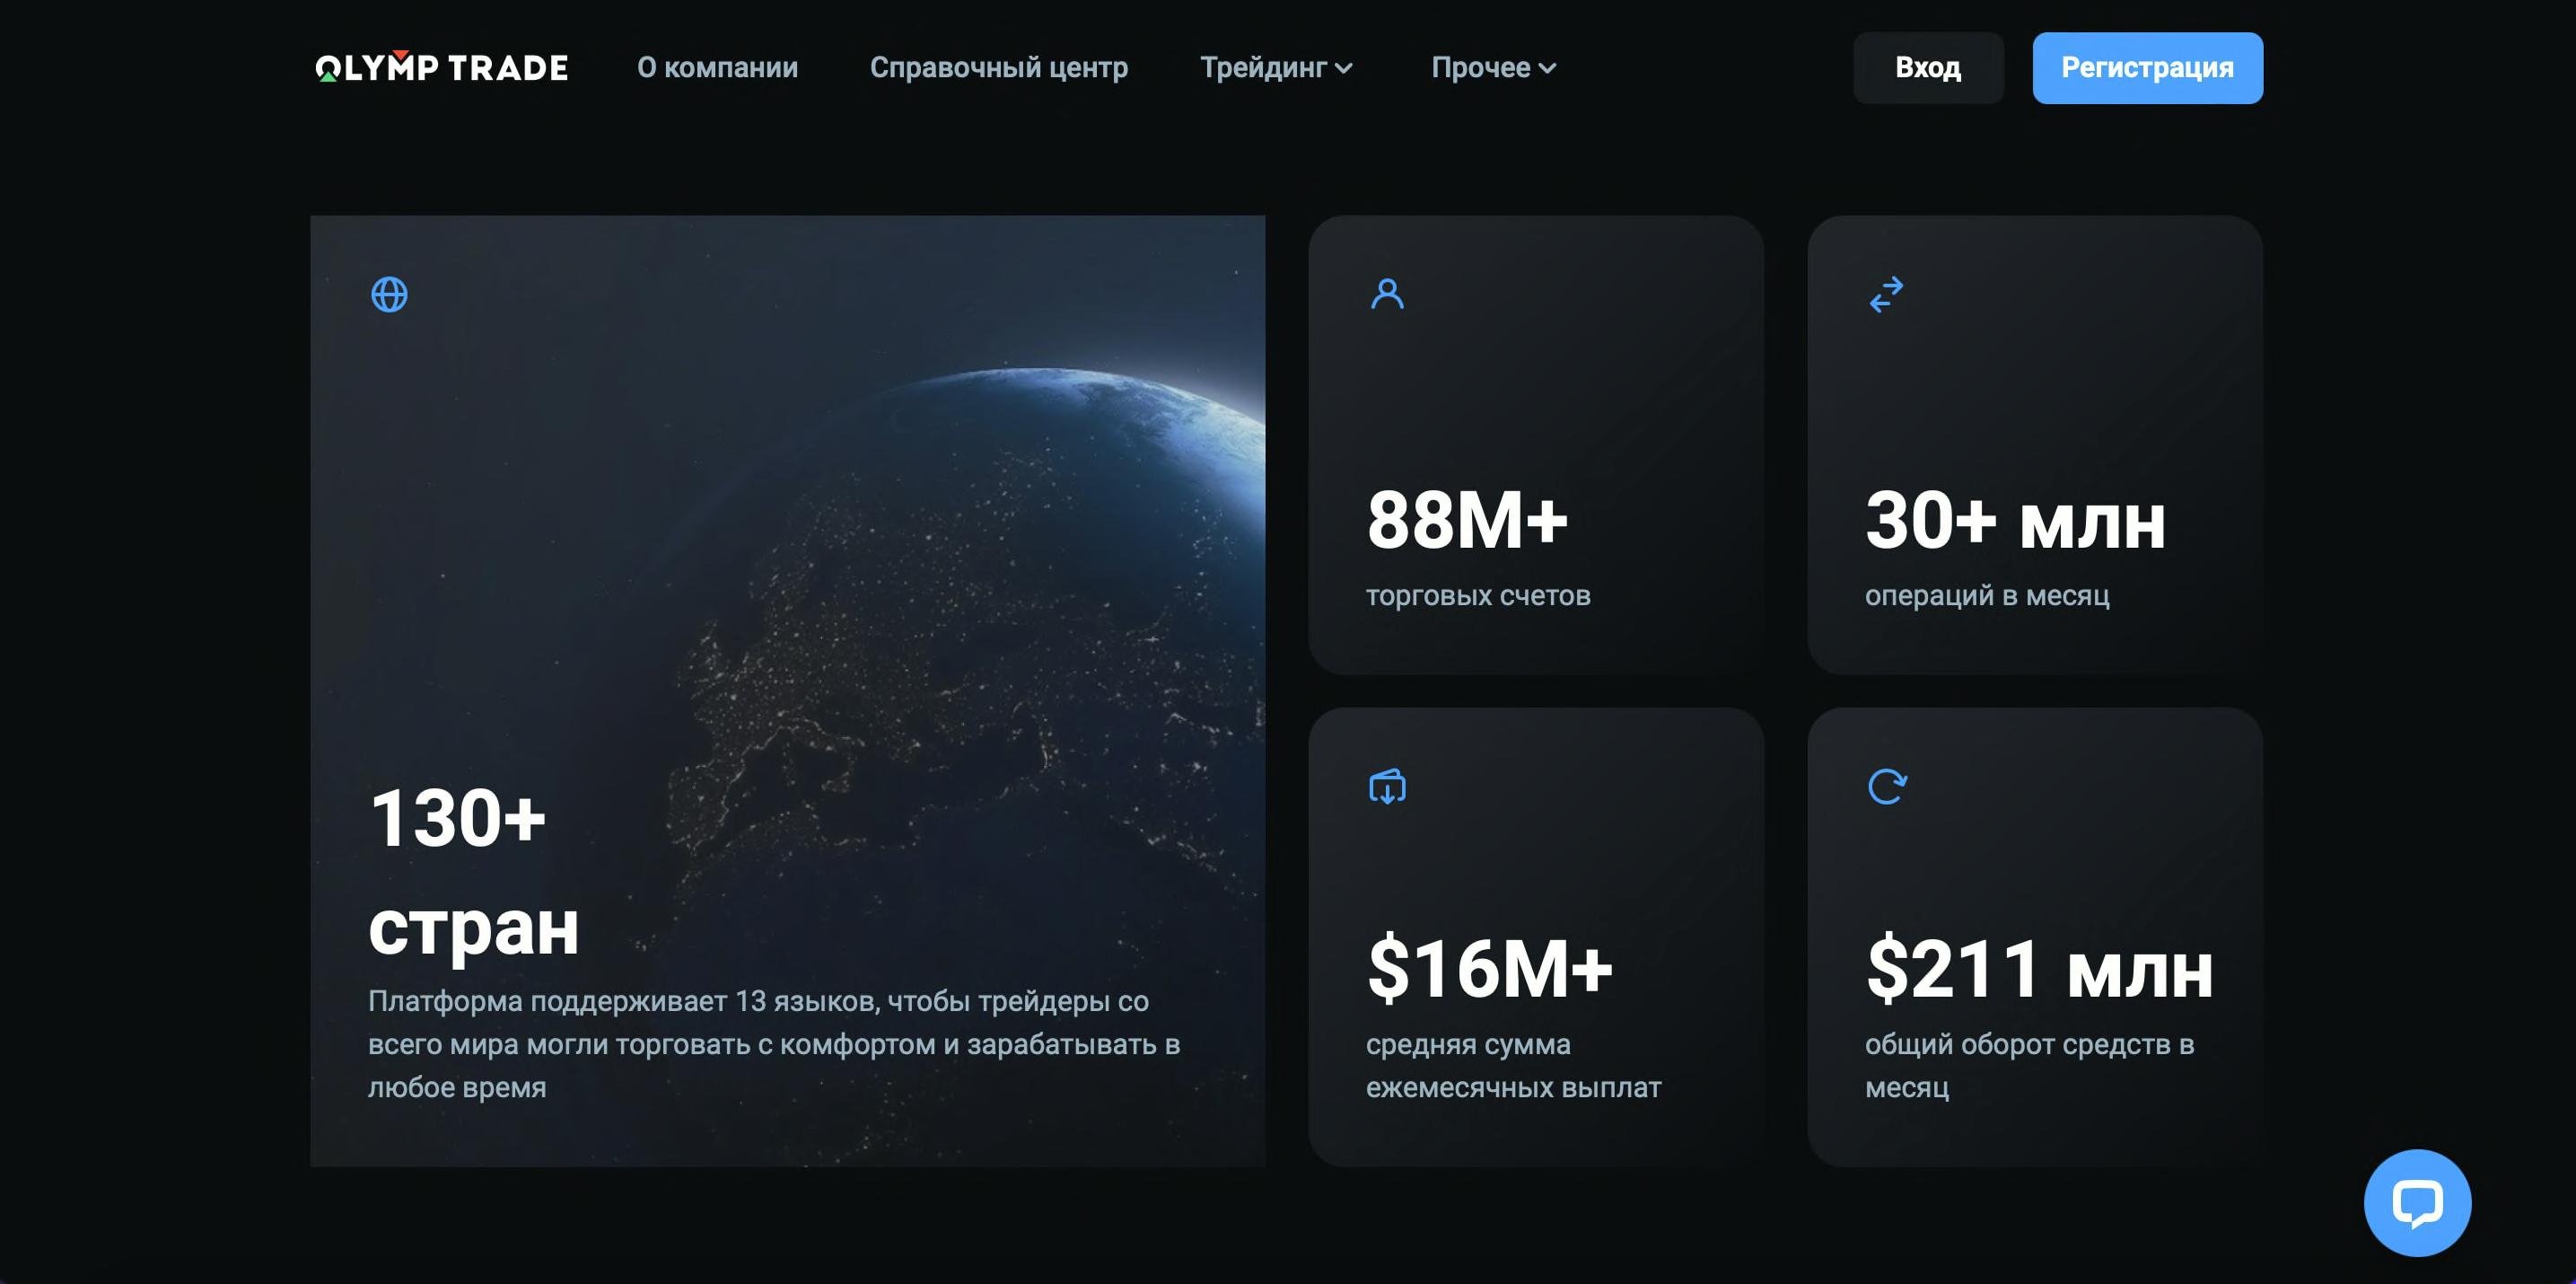Image resolution: width=2576 pixels, height=1284 pixels.
Task: Click the wallet payout icon above $16M+
Action: coord(1387,786)
